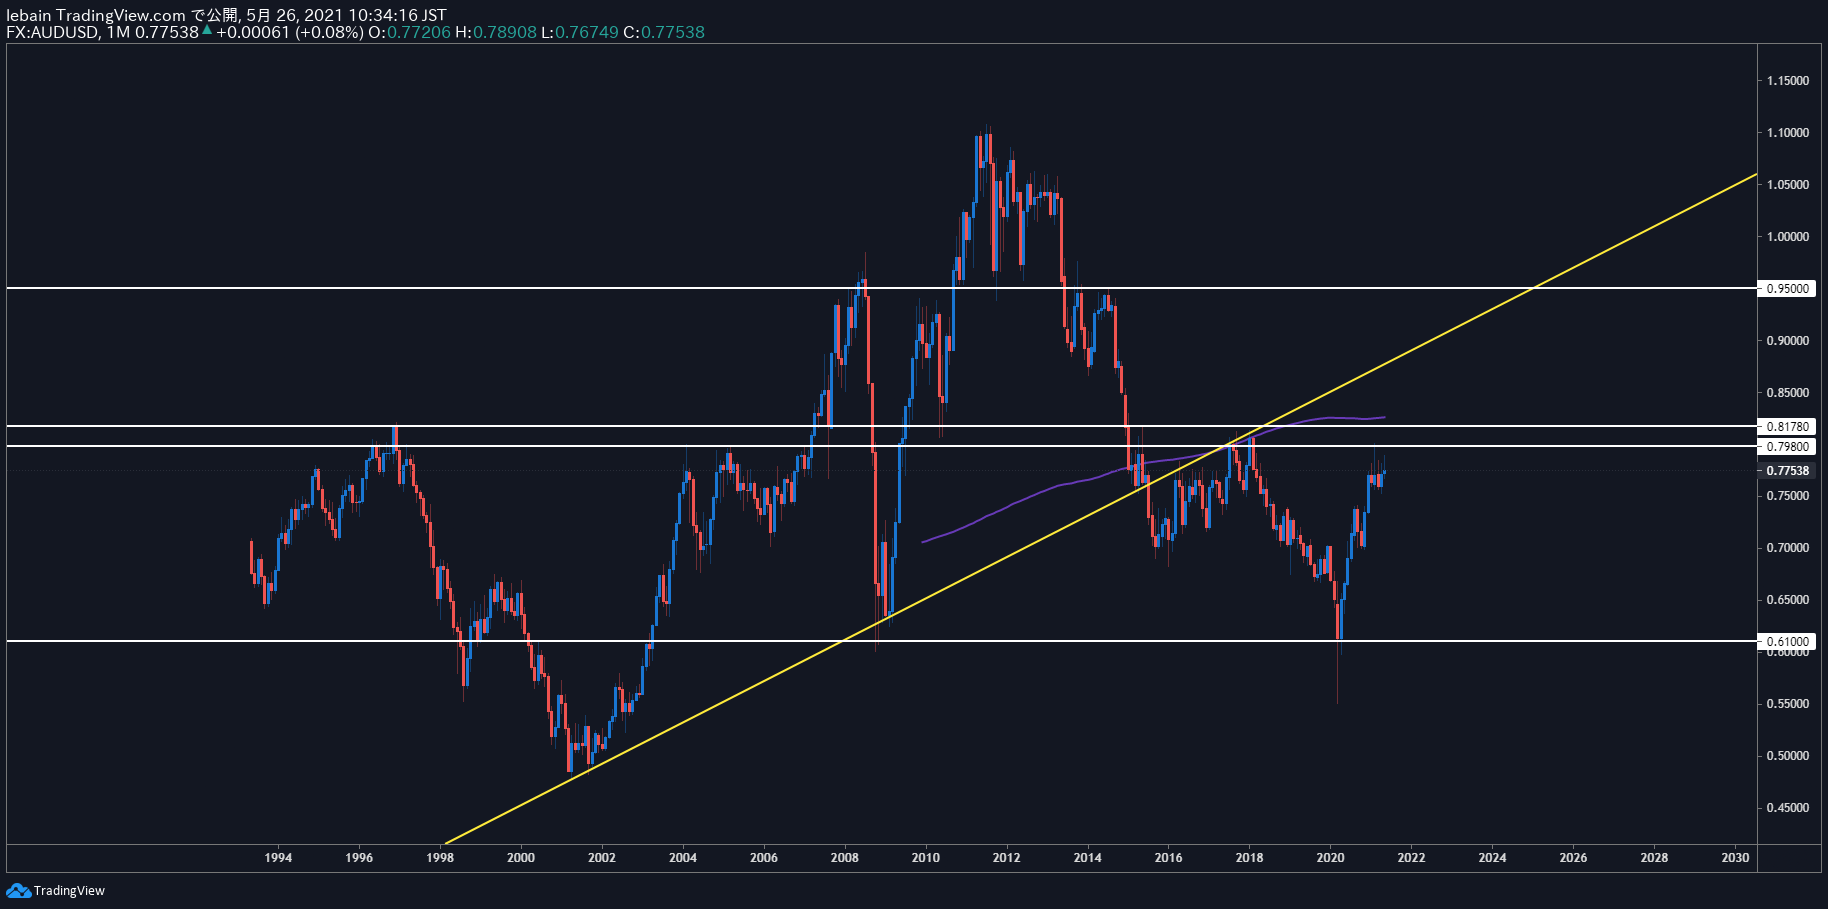Viewport: 1828px width, 909px height.
Task: Click the publish timestamp 10:34:16 JST
Action: pyautogui.click(x=397, y=15)
